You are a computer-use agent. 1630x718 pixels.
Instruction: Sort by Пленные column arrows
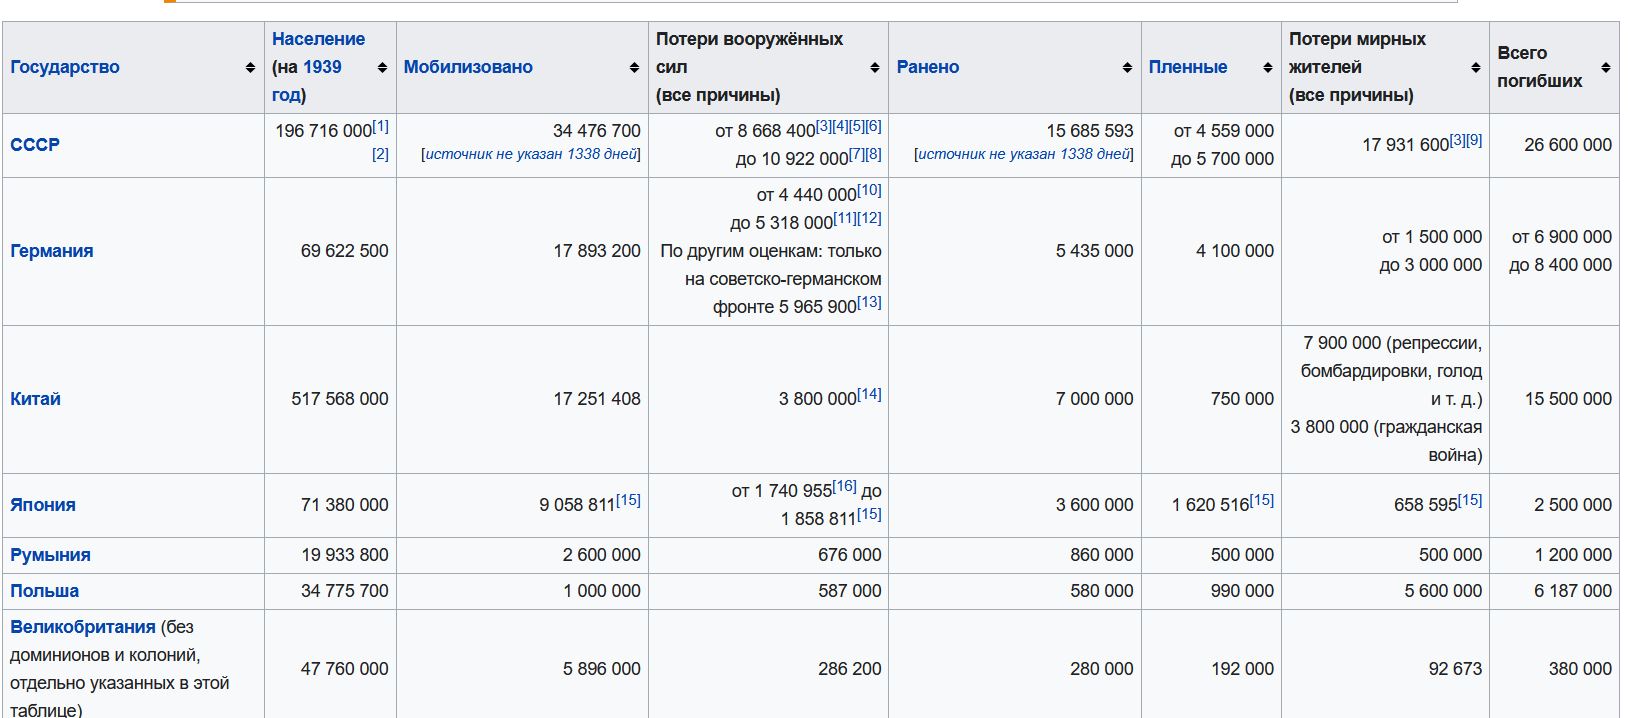(1268, 68)
